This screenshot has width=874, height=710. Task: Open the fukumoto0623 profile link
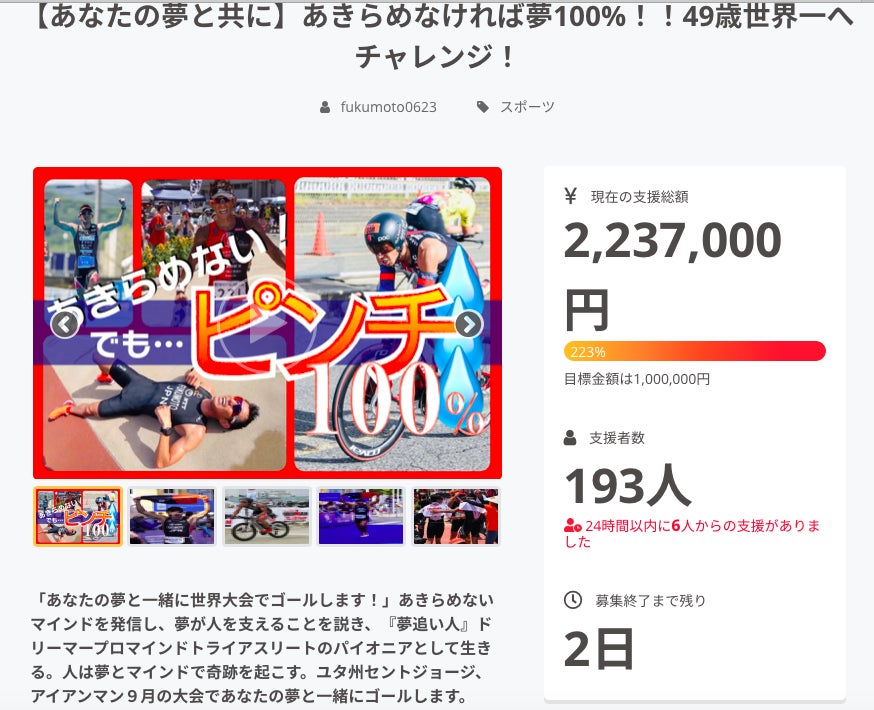(x=389, y=107)
